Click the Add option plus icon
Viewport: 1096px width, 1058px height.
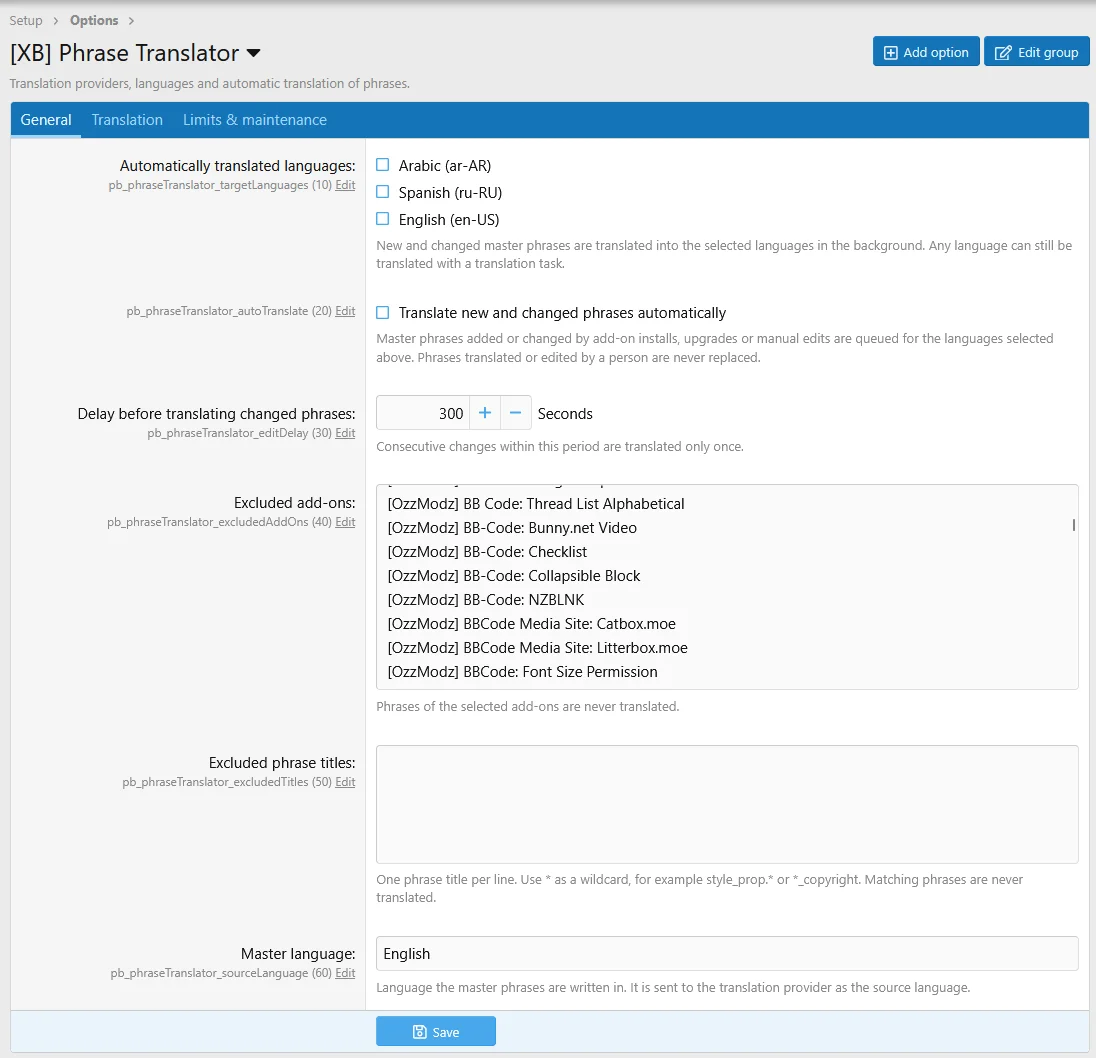(890, 53)
